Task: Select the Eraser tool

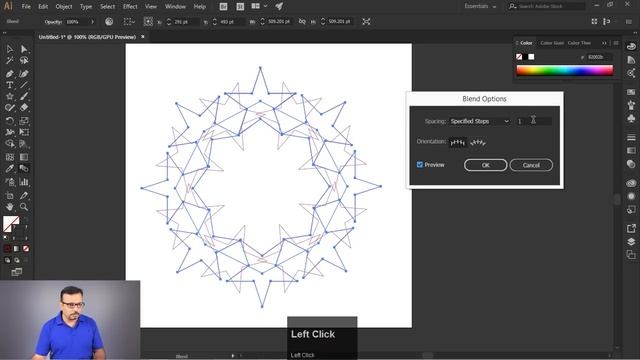Action: coord(24,108)
